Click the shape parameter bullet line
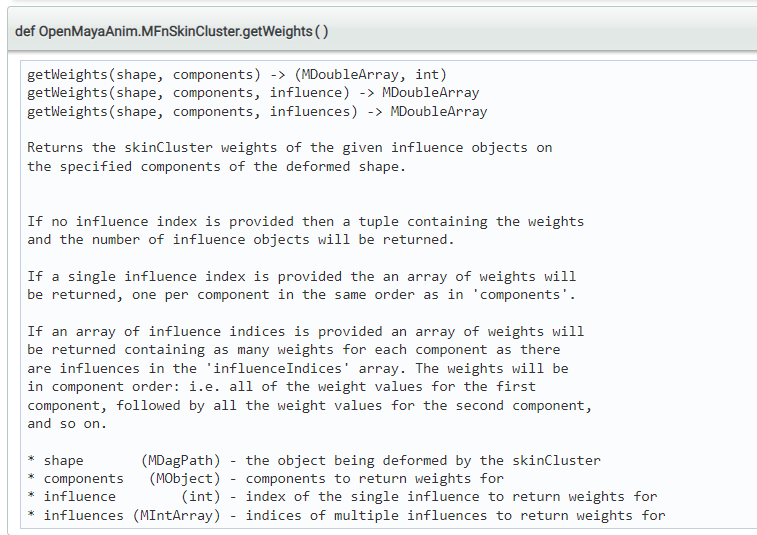 pos(314,460)
